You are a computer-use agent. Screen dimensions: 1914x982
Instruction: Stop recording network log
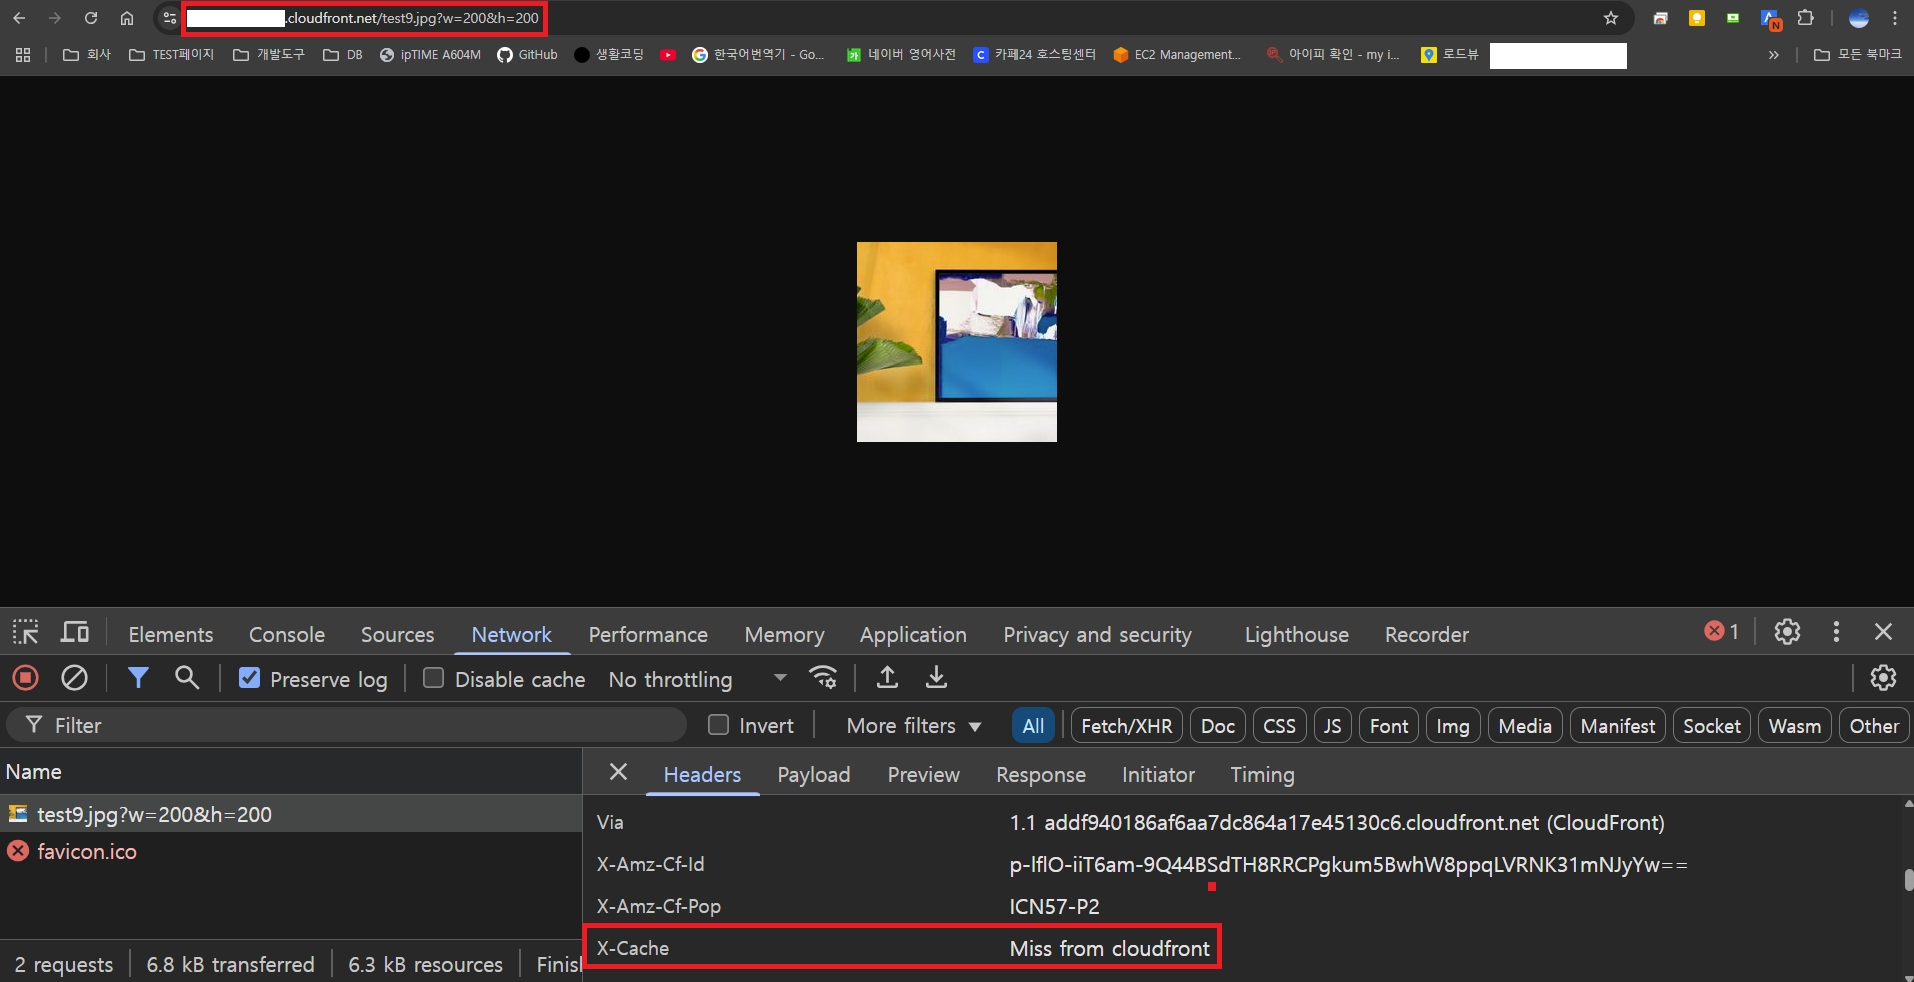click(26, 678)
